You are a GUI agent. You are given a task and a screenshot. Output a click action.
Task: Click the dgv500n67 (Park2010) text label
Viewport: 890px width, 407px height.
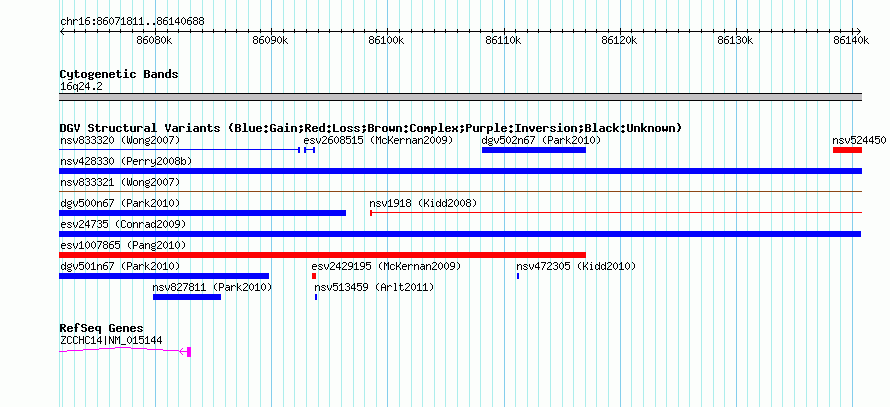tap(120, 203)
